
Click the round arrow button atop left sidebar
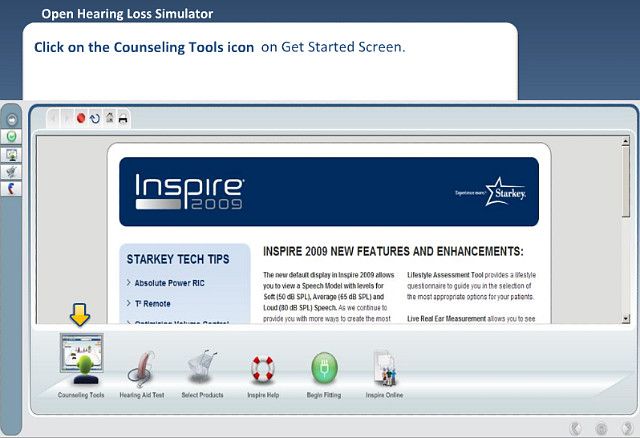point(12,120)
